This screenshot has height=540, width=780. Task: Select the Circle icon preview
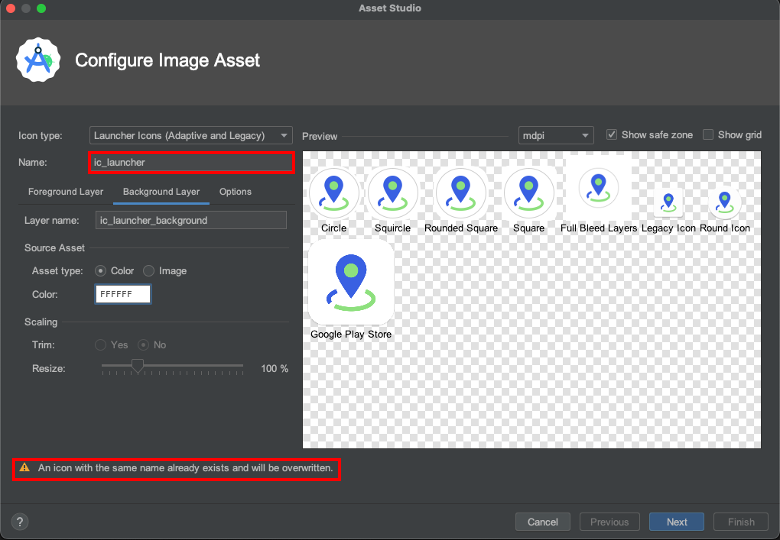tap(334, 193)
